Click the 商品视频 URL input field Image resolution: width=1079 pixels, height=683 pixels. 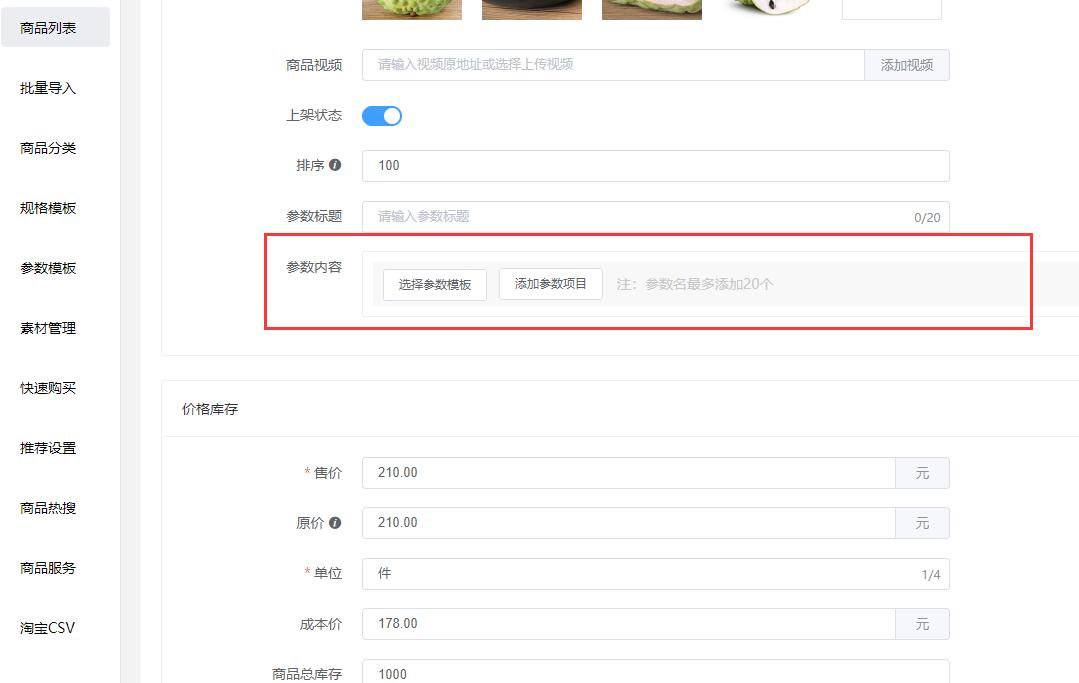tap(613, 65)
